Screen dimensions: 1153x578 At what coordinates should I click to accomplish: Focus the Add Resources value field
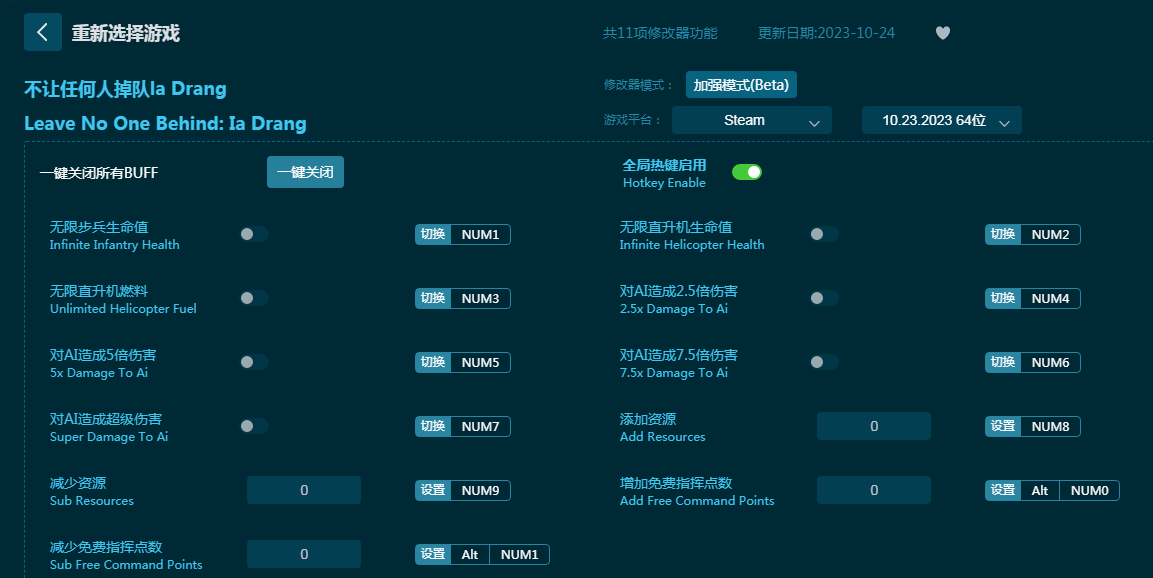point(873,426)
